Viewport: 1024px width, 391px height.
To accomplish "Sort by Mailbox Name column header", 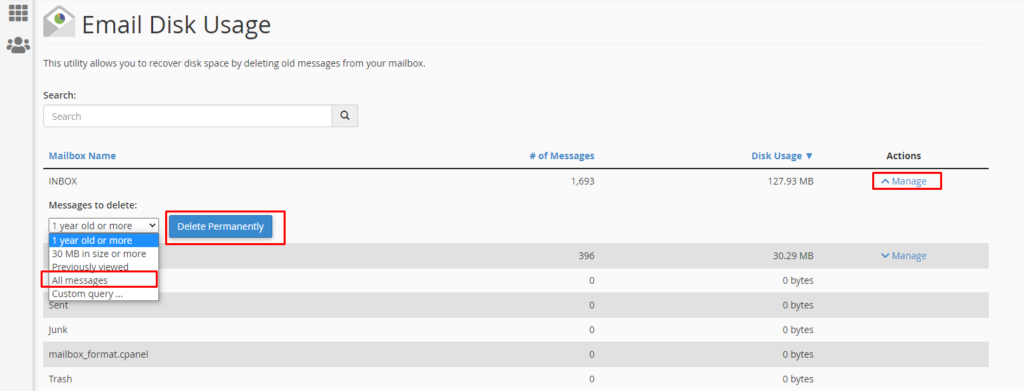I will coord(82,156).
